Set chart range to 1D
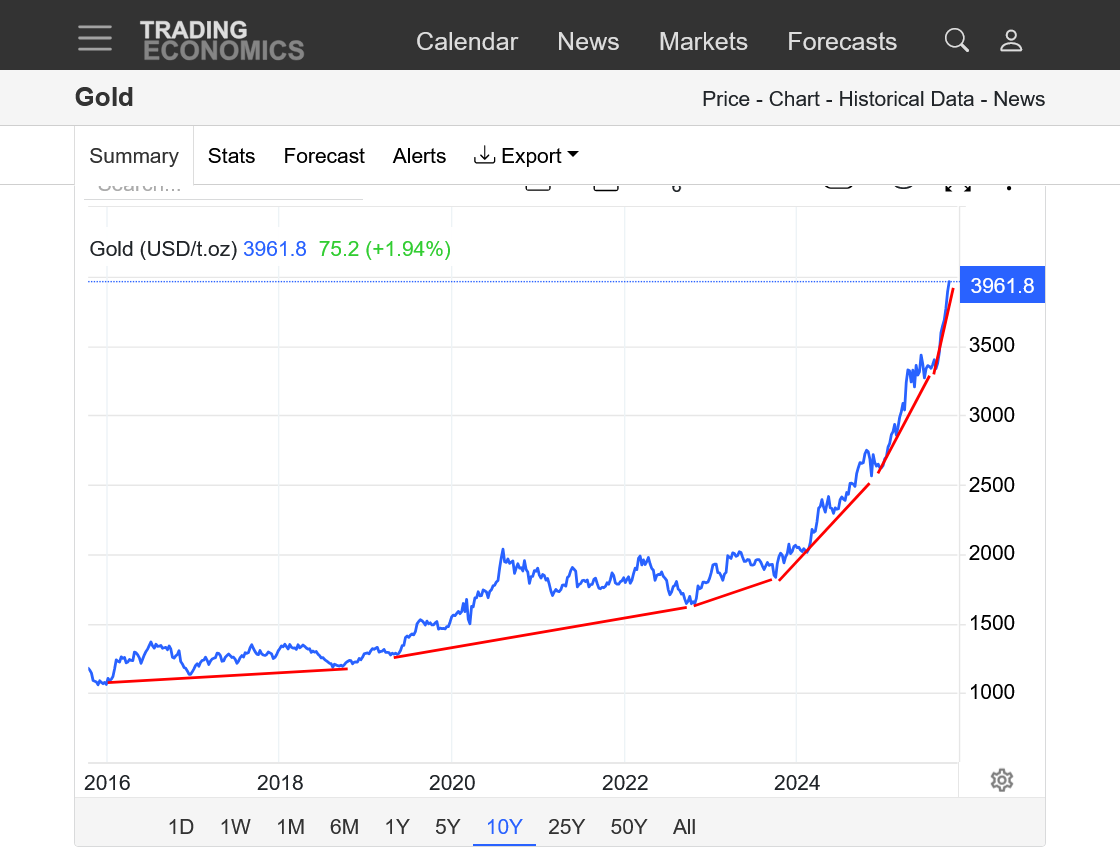This screenshot has width=1120, height=859. click(180, 827)
